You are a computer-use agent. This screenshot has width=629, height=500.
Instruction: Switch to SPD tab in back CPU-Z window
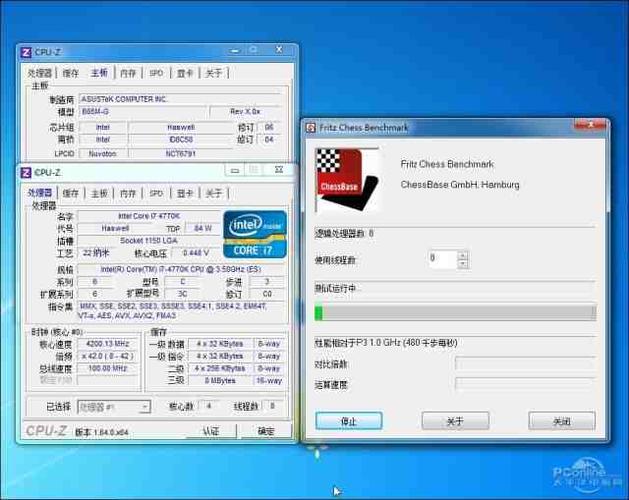[x=156, y=73]
